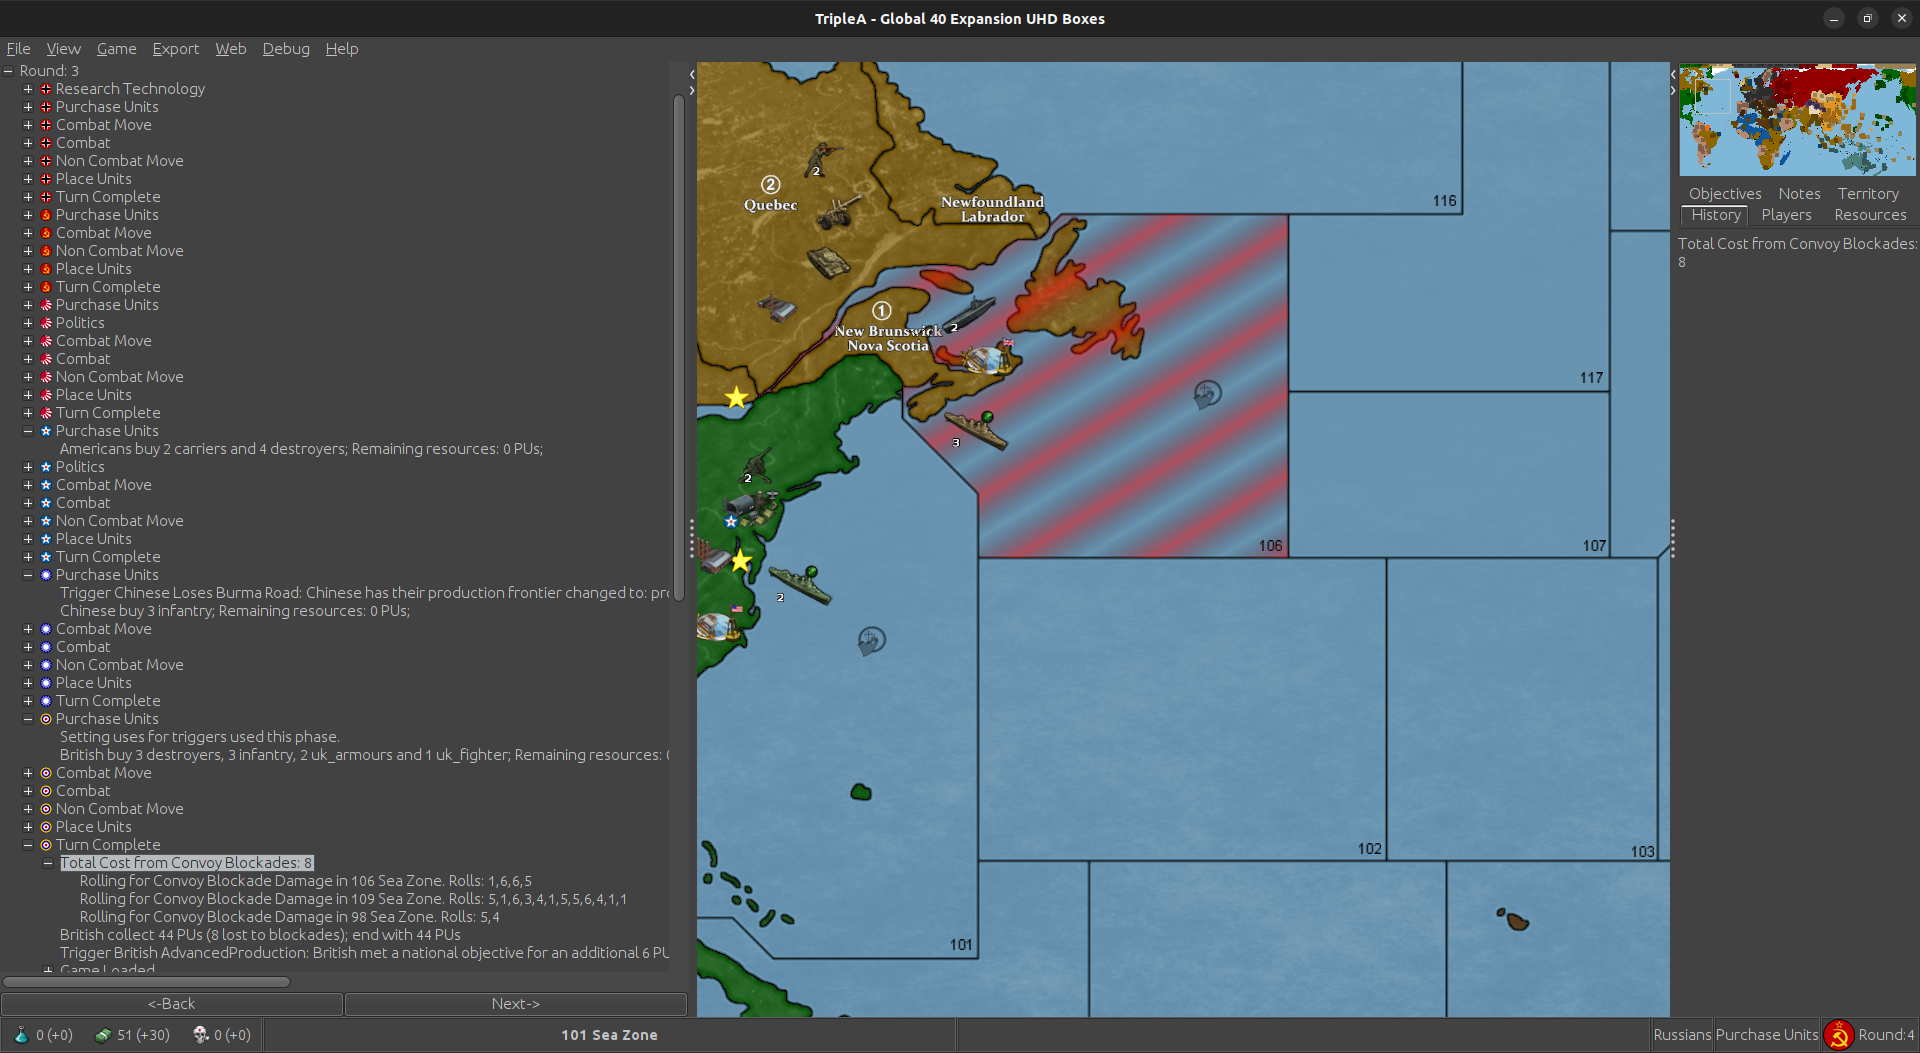Collapse the Chinese Purchase Units node
The height and width of the screenshot is (1053, 1920).
coord(28,575)
